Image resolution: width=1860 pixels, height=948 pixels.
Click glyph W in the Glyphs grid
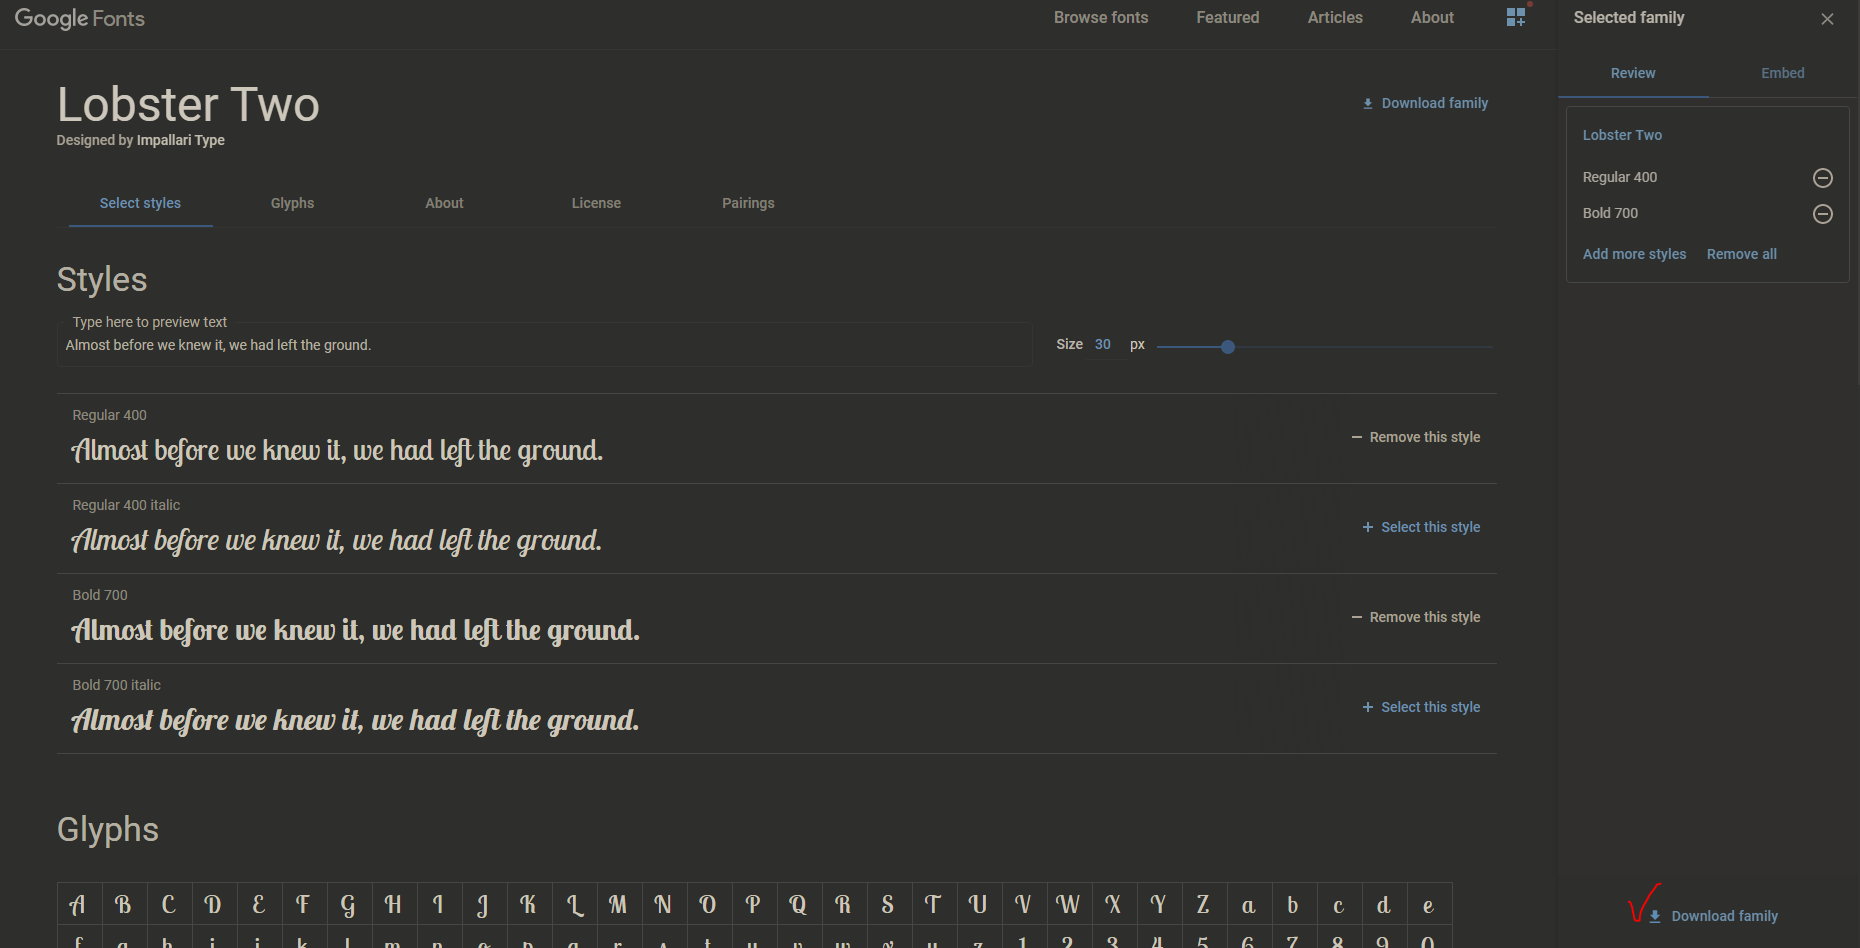[x=1068, y=905]
